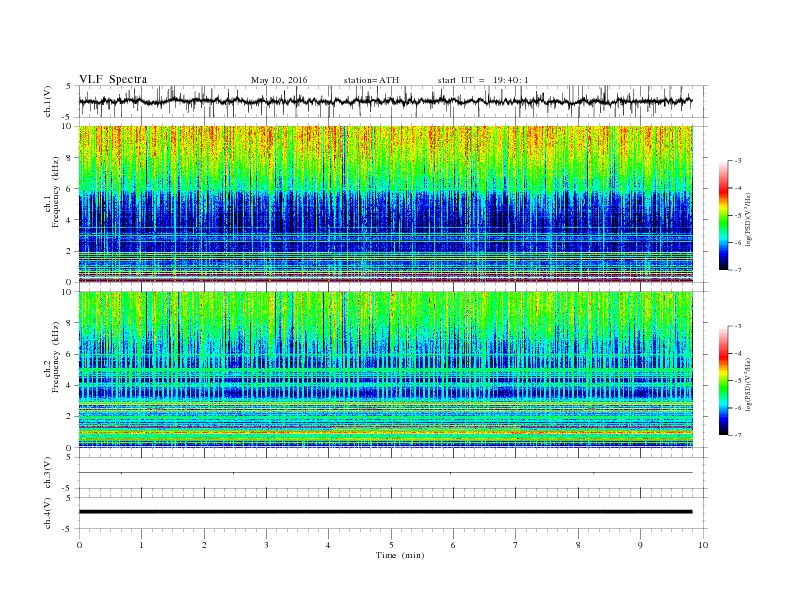Click the 9 minute tick label
This screenshot has width=792, height=612.
click(x=640, y=545)
